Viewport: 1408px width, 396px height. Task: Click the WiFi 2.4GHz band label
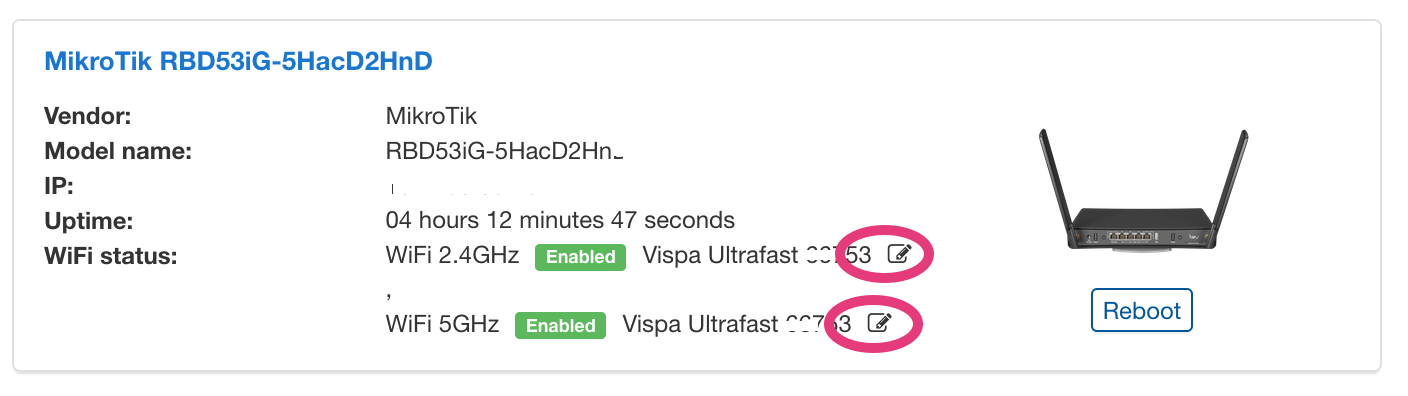coord(452,255)
